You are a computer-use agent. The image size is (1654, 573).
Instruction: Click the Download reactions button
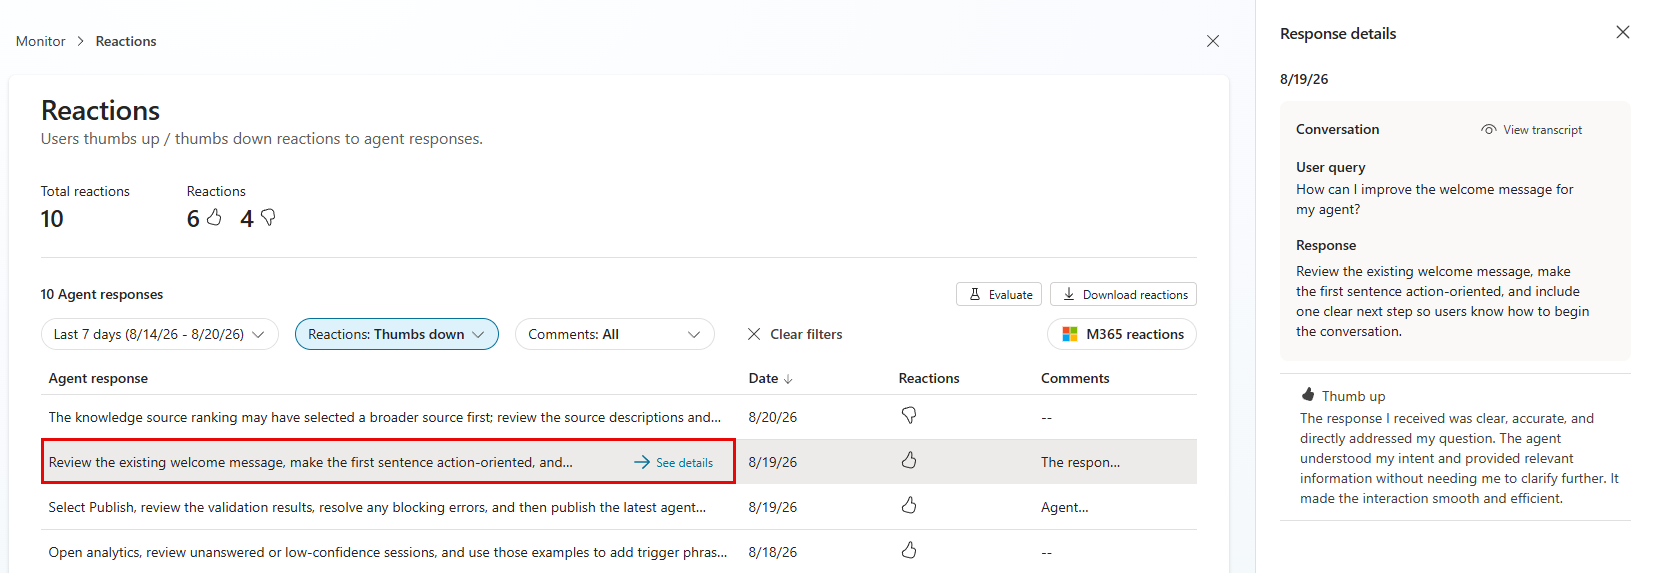[x=1123, y=294]
